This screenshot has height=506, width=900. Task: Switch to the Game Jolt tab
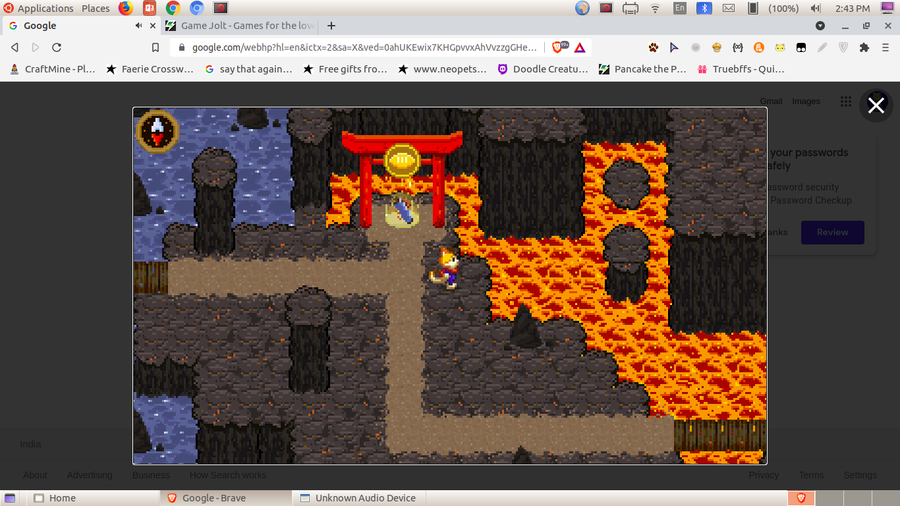[x=241, y=26]
